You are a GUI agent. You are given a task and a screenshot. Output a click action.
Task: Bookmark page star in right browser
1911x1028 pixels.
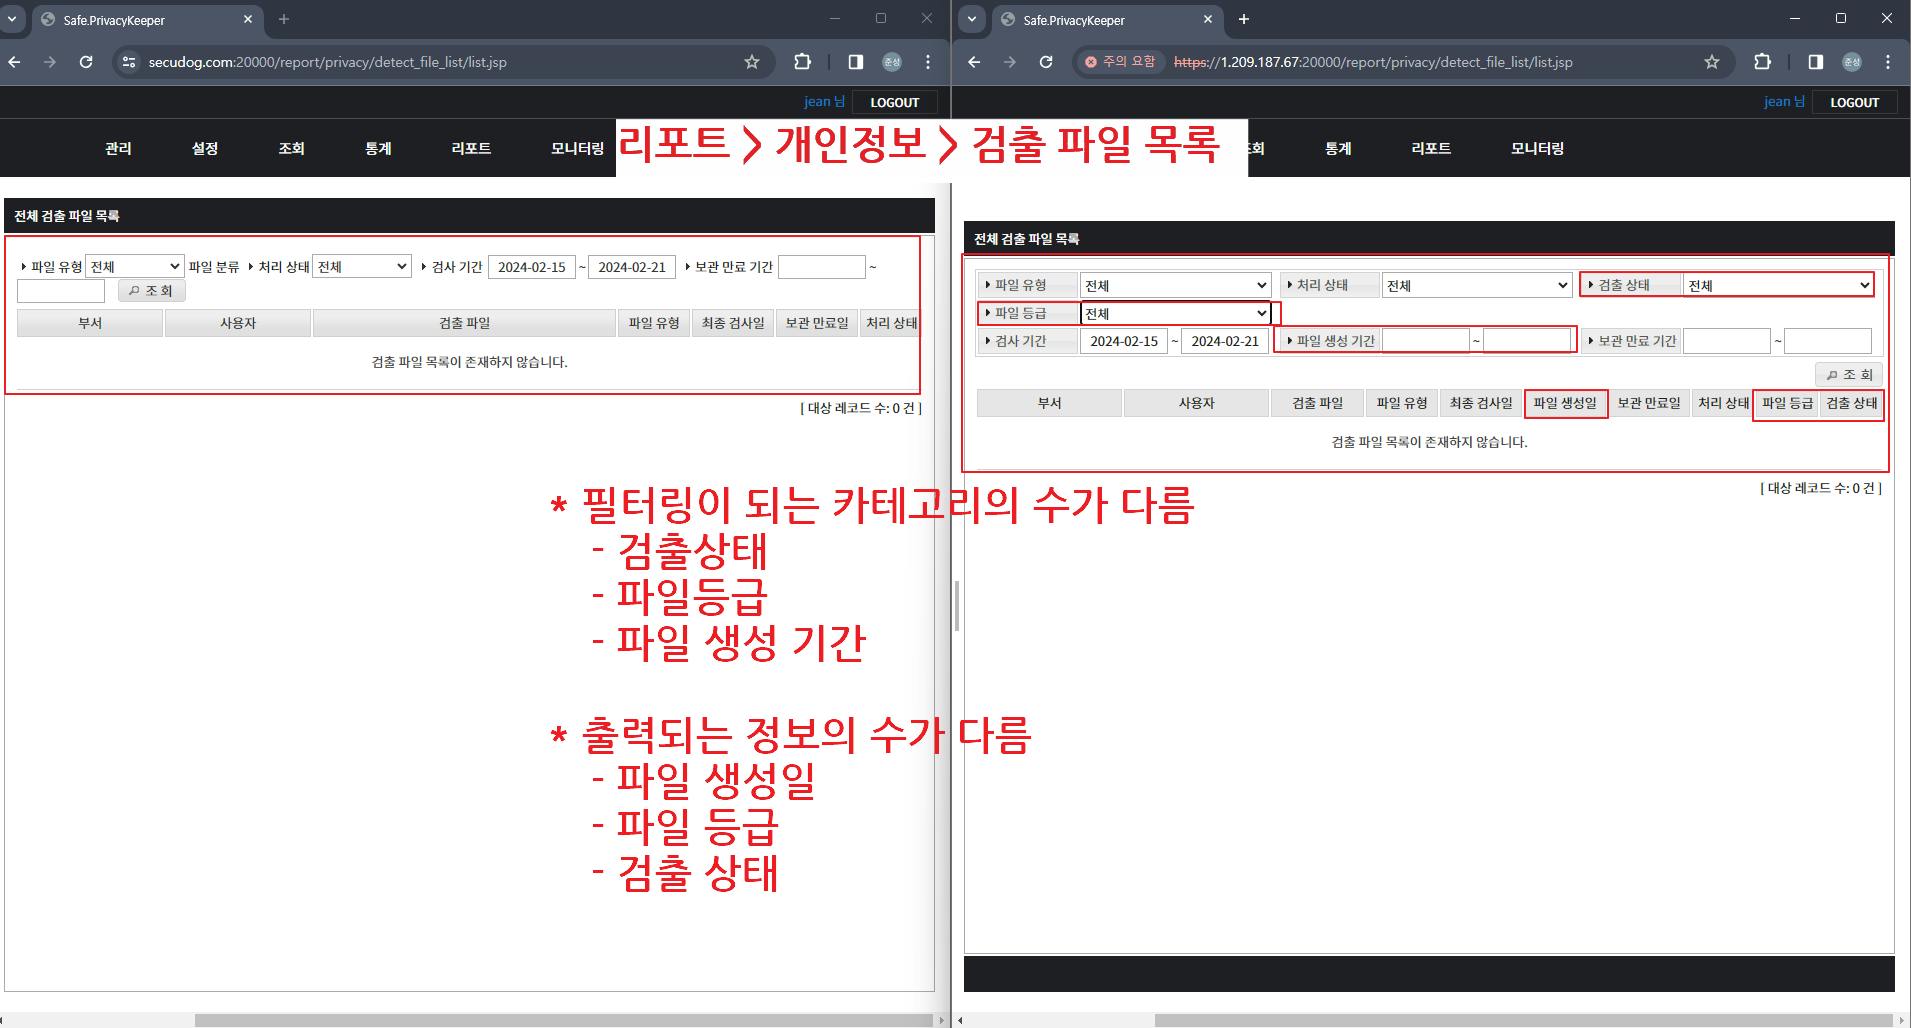pyautogui.click(x=1712, y=62)
